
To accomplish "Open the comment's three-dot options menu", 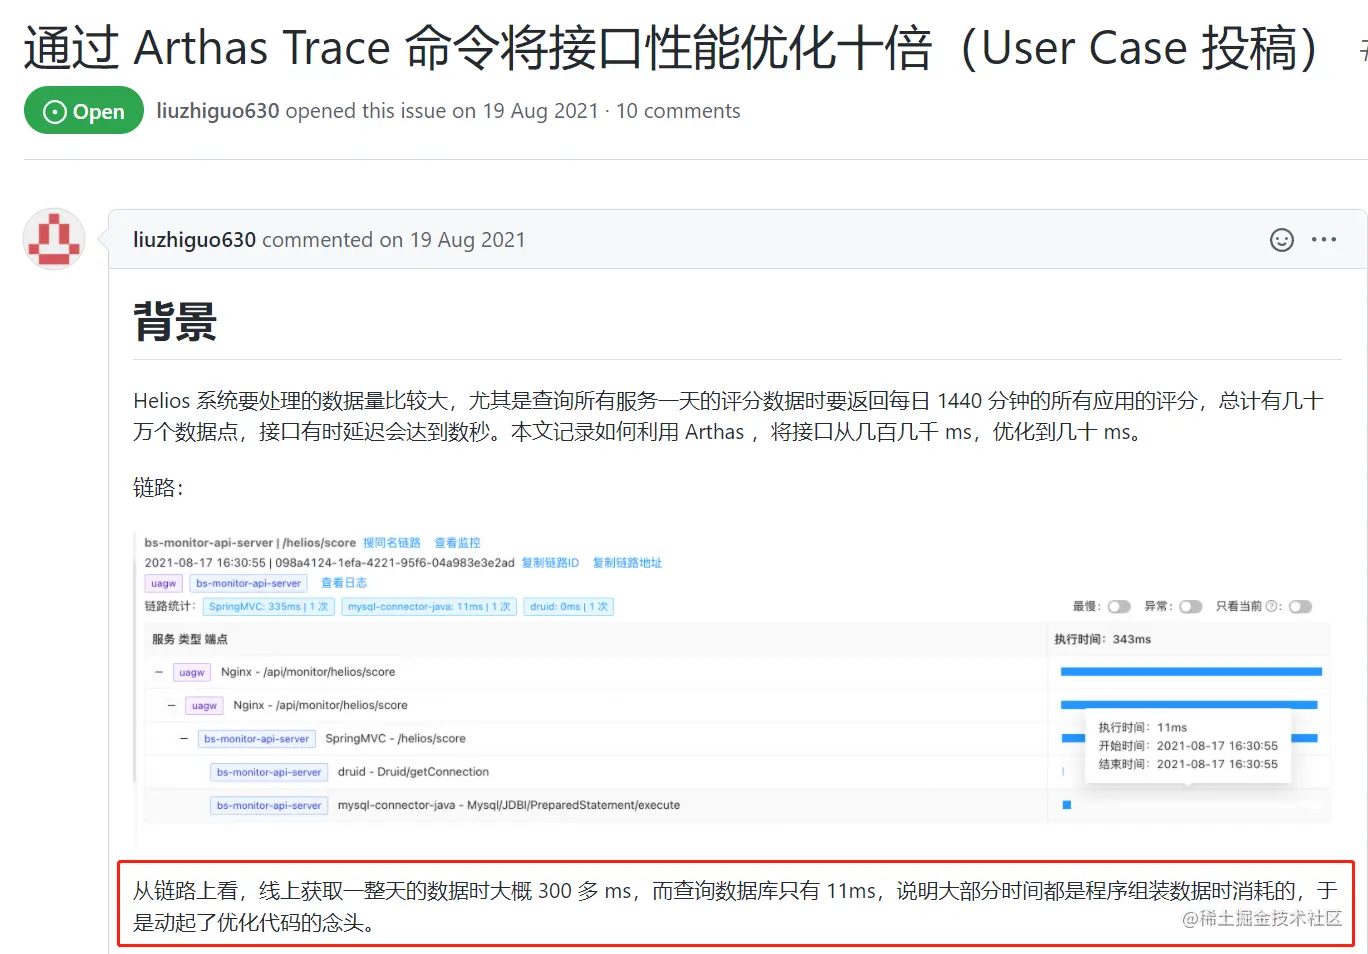I will click(x=1324, y=240).
